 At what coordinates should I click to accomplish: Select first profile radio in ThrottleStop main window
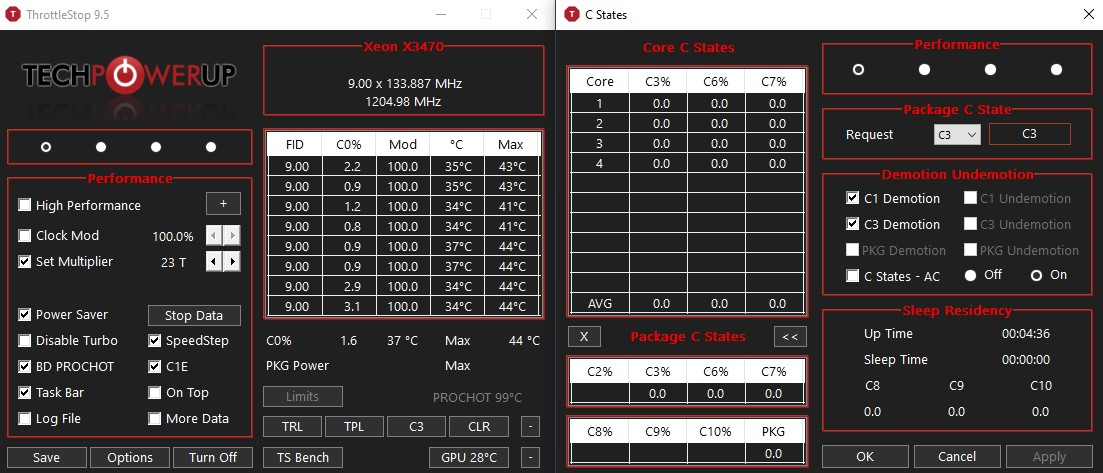pos(46,147)
